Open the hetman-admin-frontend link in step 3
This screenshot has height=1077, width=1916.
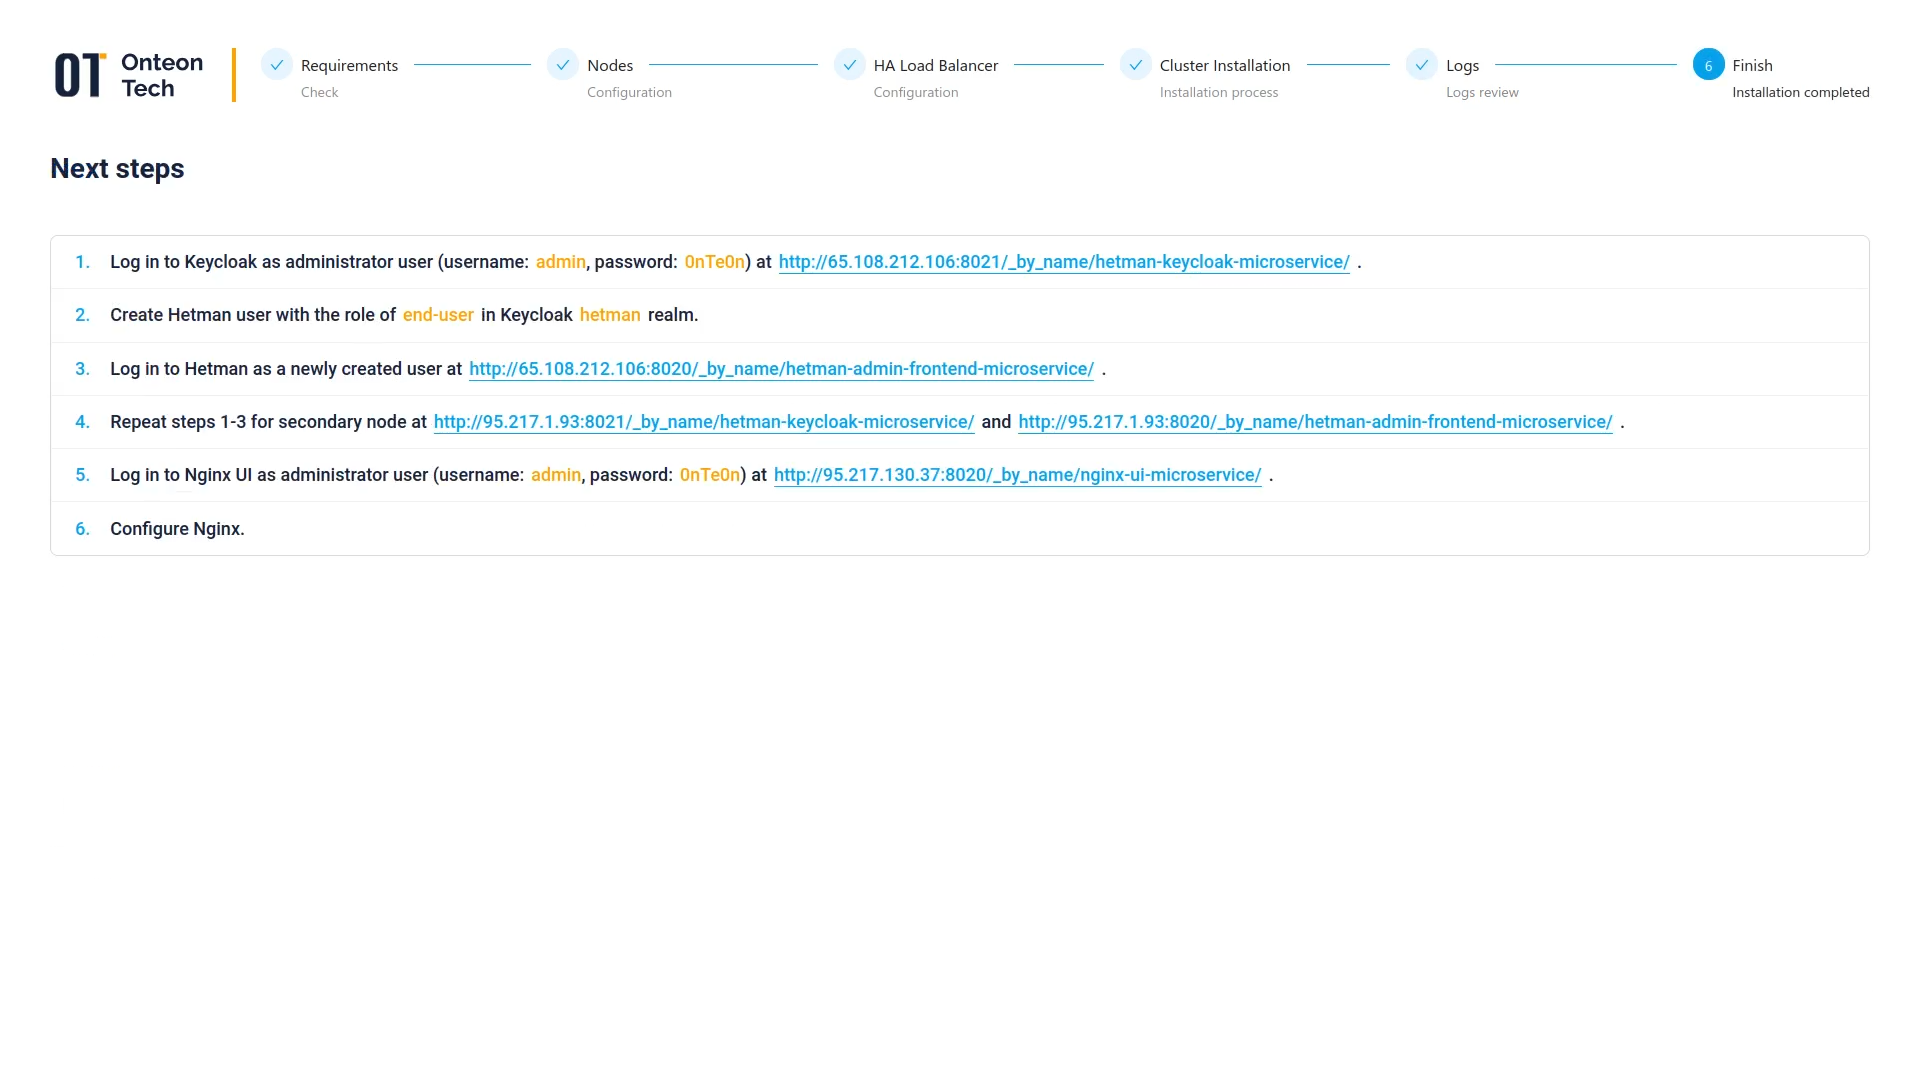780,369
